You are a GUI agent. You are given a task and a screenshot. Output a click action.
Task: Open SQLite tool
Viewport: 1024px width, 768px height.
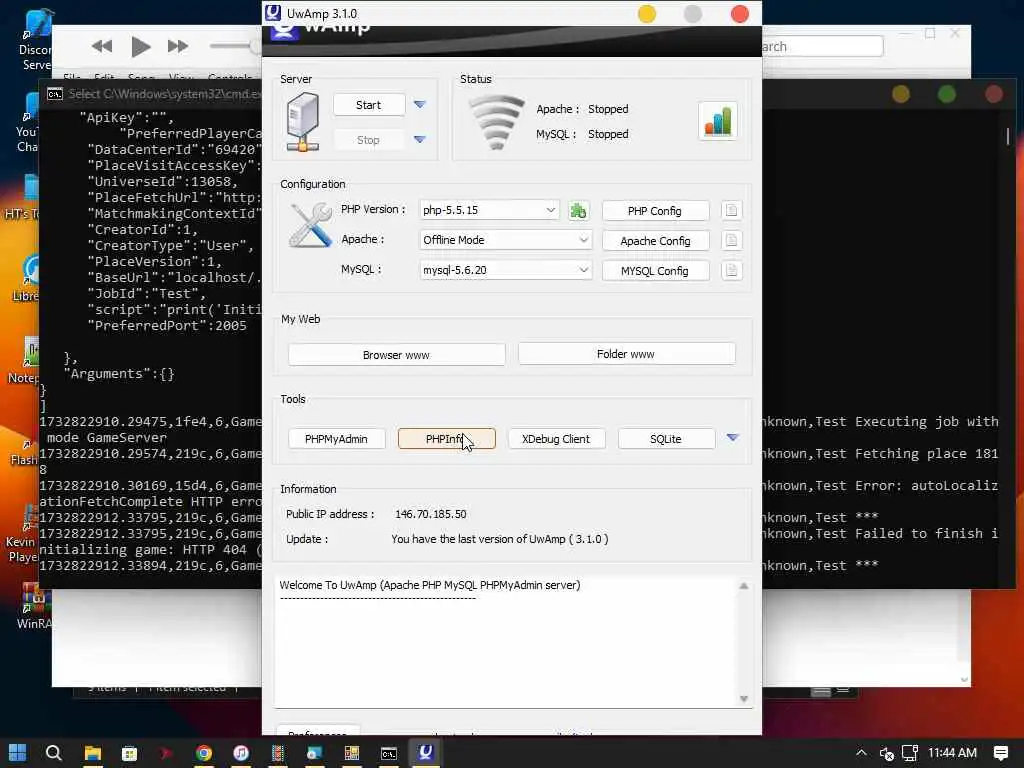666,439
